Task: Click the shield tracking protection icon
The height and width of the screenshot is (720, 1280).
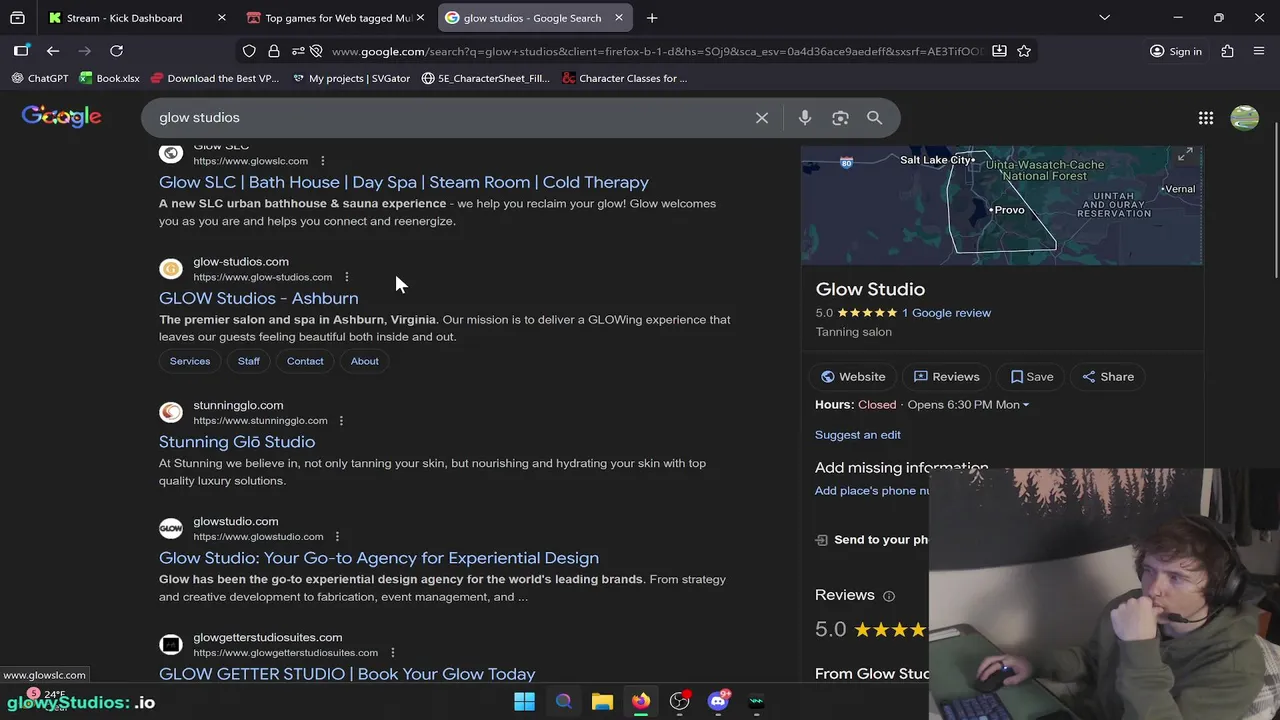Action: [249, 51]
